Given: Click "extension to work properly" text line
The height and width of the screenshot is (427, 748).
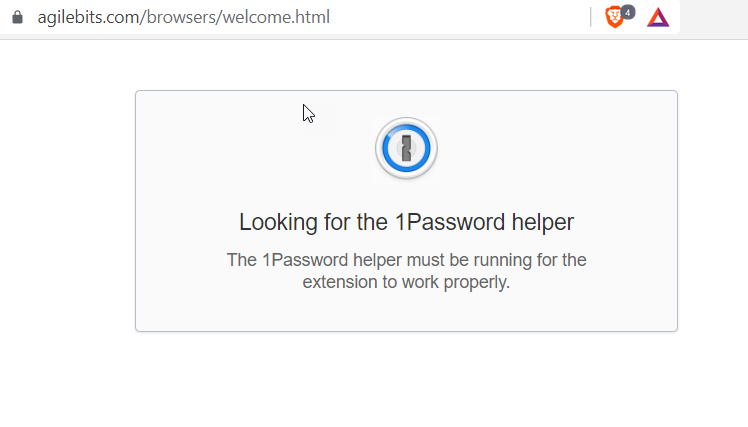Looking at the screenshot, I should click(406, 282).
